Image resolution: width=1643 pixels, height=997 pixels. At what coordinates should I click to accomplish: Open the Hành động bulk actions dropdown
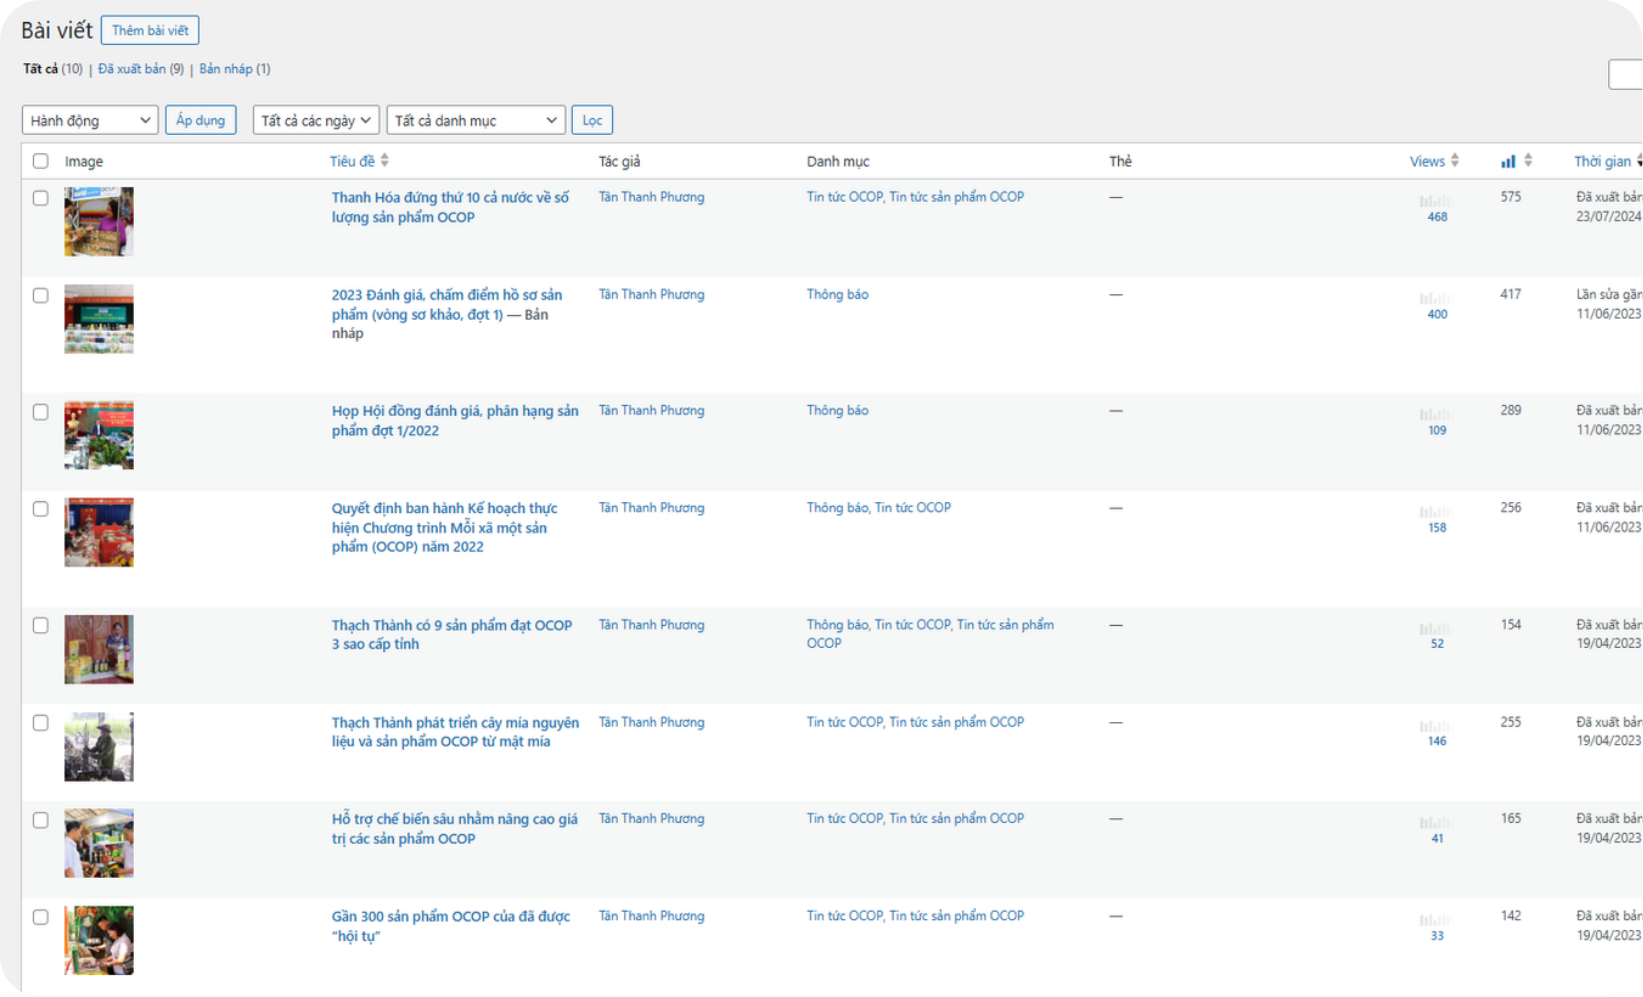pos(90,120)
